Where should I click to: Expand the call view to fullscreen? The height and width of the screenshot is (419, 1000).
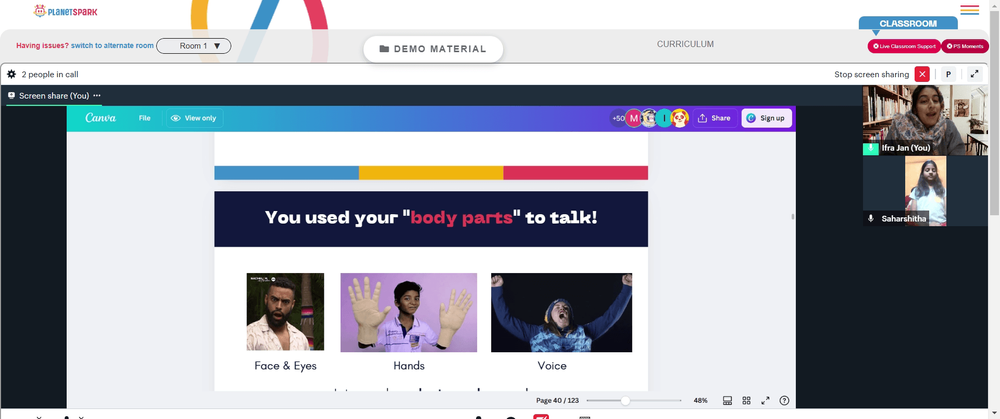point(974,74)
